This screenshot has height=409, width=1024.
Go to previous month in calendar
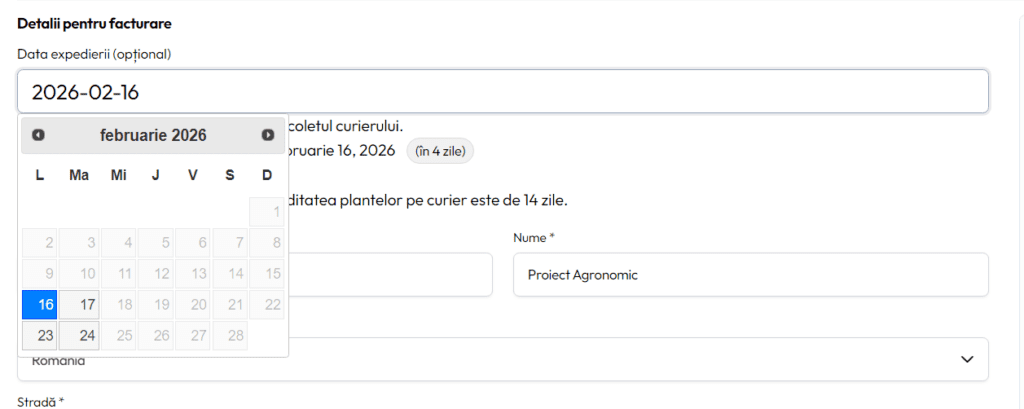tap(38, 135)
